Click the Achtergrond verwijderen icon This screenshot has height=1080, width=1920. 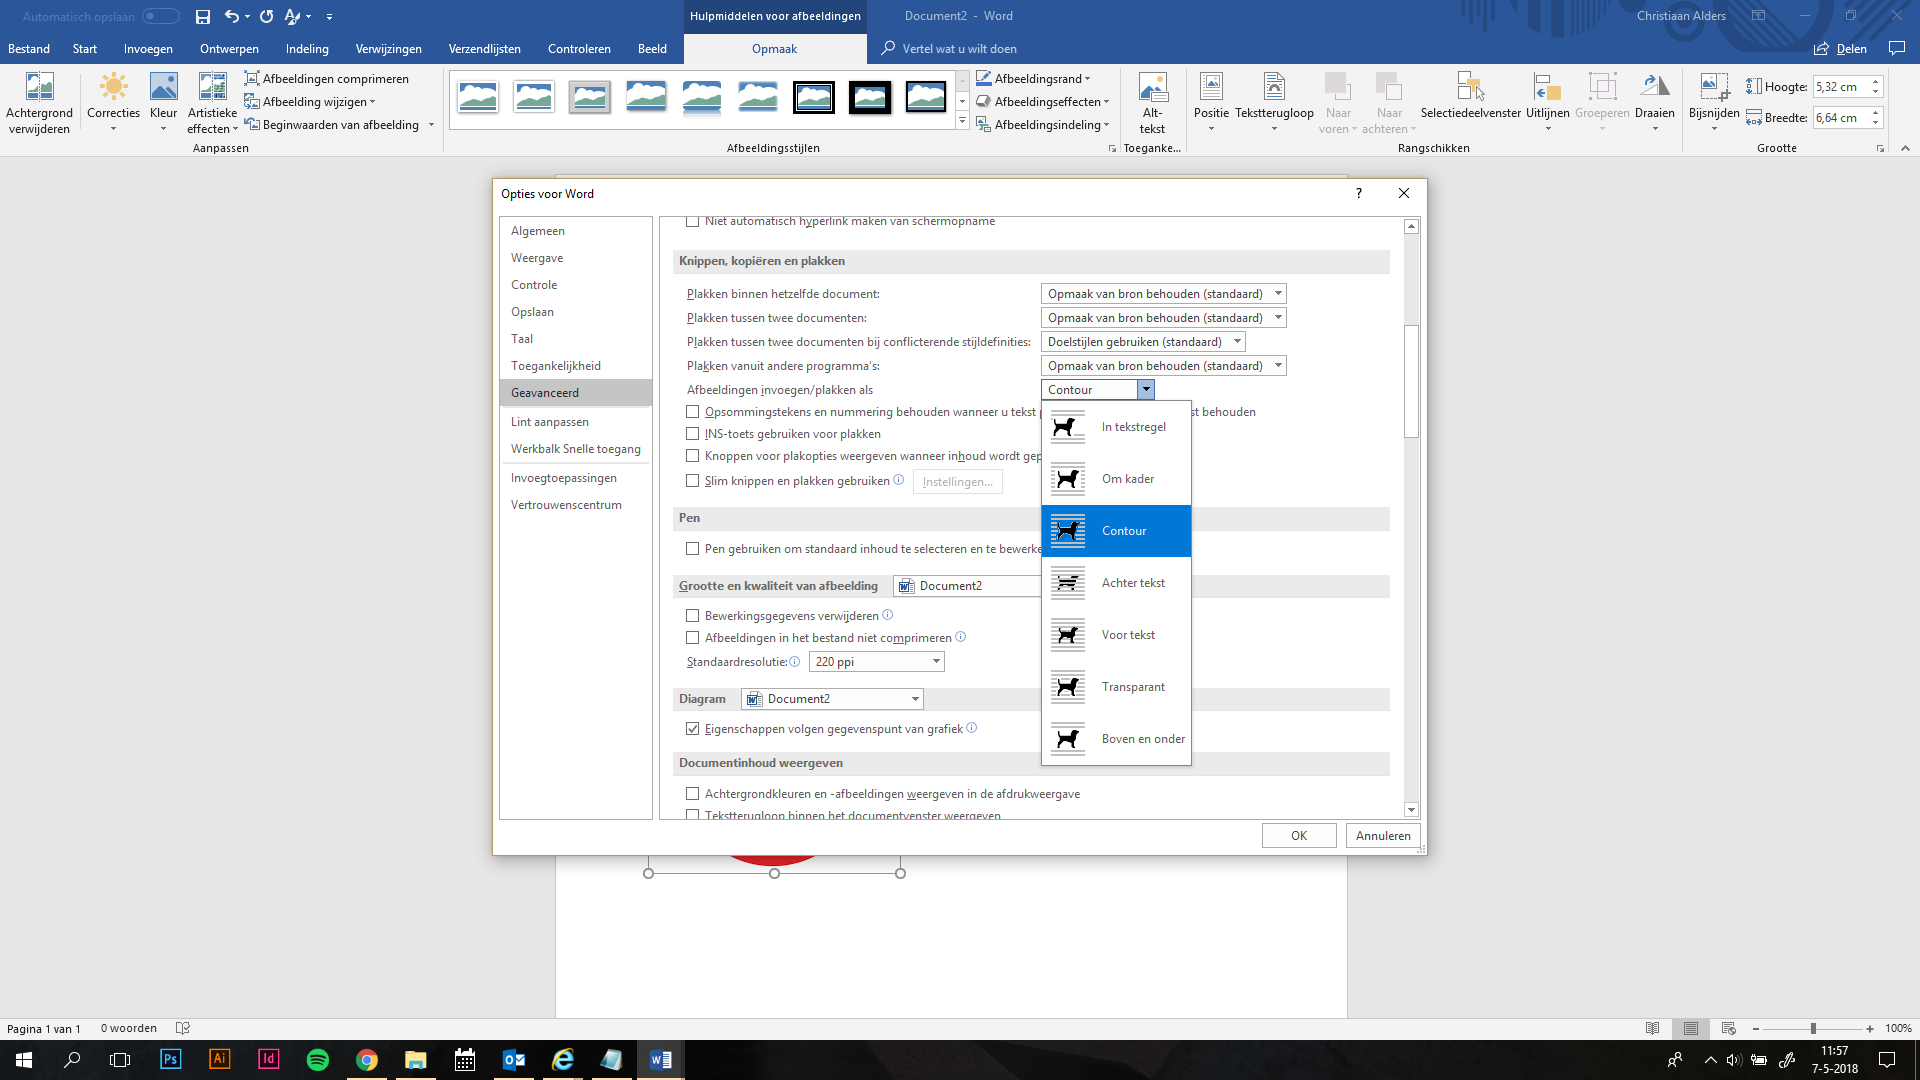point(39,88)
